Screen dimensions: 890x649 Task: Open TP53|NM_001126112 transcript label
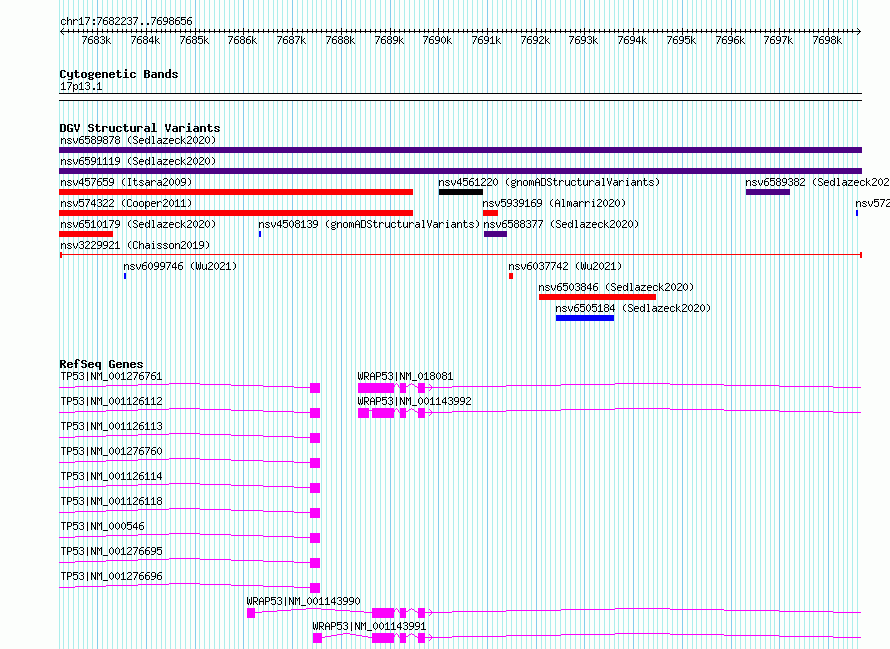tap(111, 401)
